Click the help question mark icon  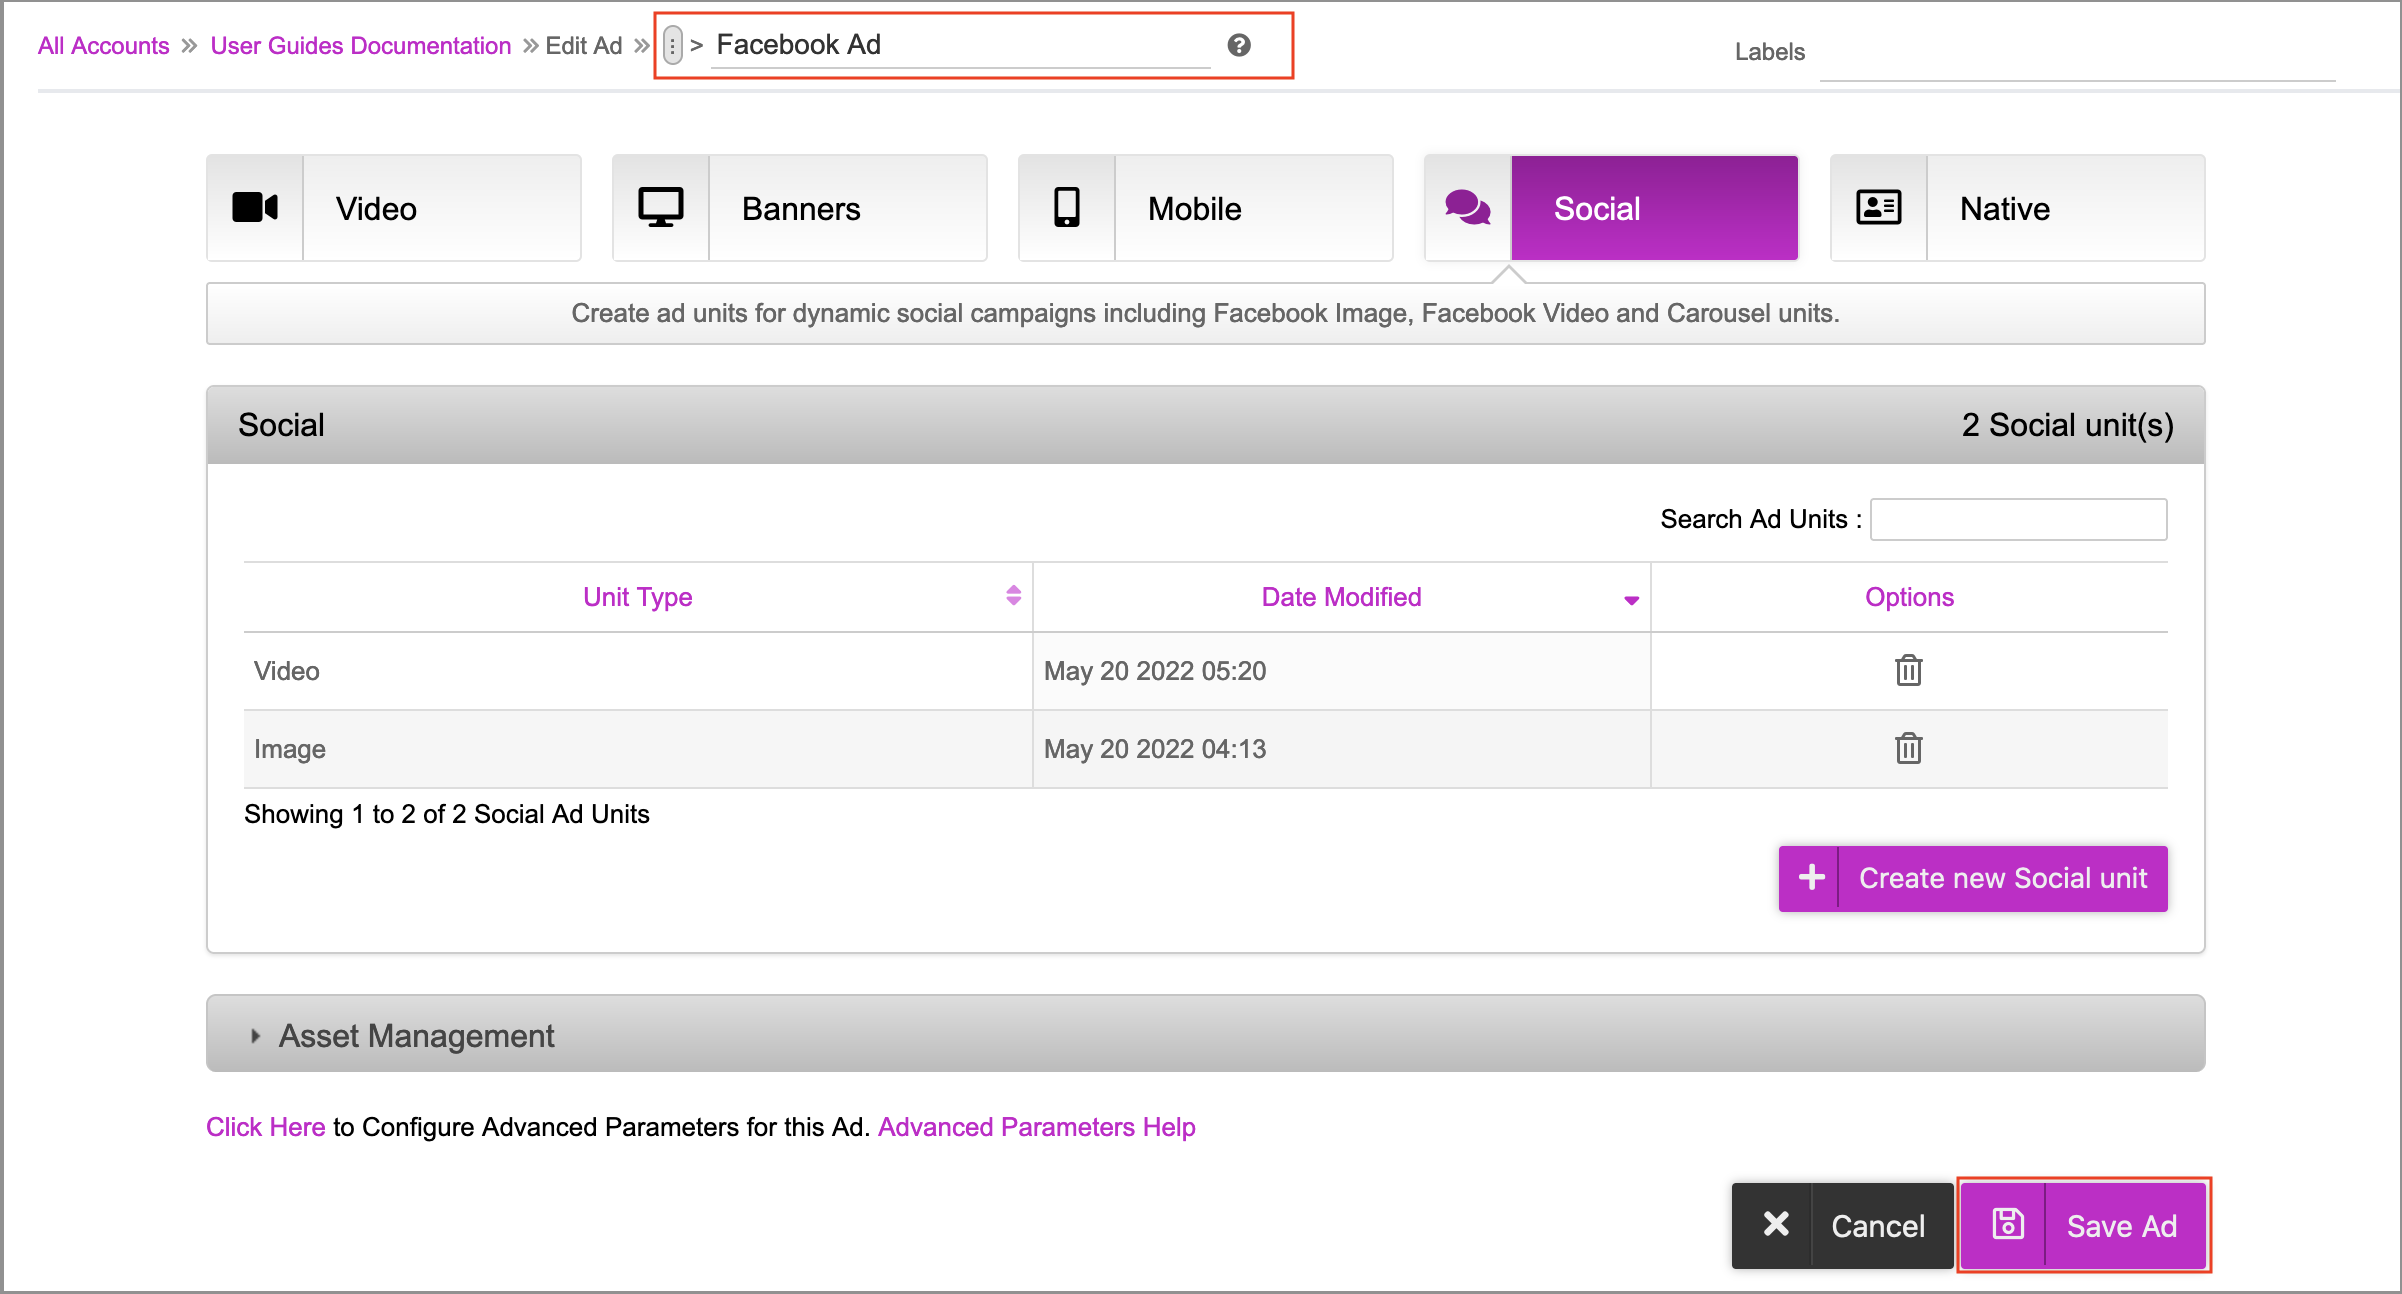[x=1239, y=45]
